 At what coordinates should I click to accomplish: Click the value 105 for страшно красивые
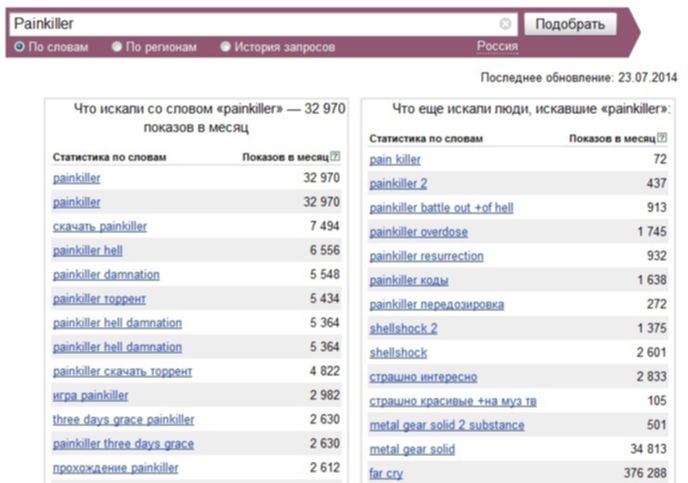tap(657, 400)
